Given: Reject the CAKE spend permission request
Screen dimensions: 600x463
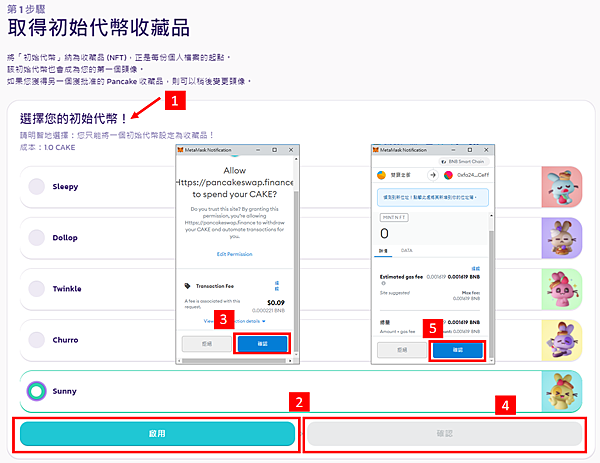Looking at the screenshot, I should (x=207, y=344).
